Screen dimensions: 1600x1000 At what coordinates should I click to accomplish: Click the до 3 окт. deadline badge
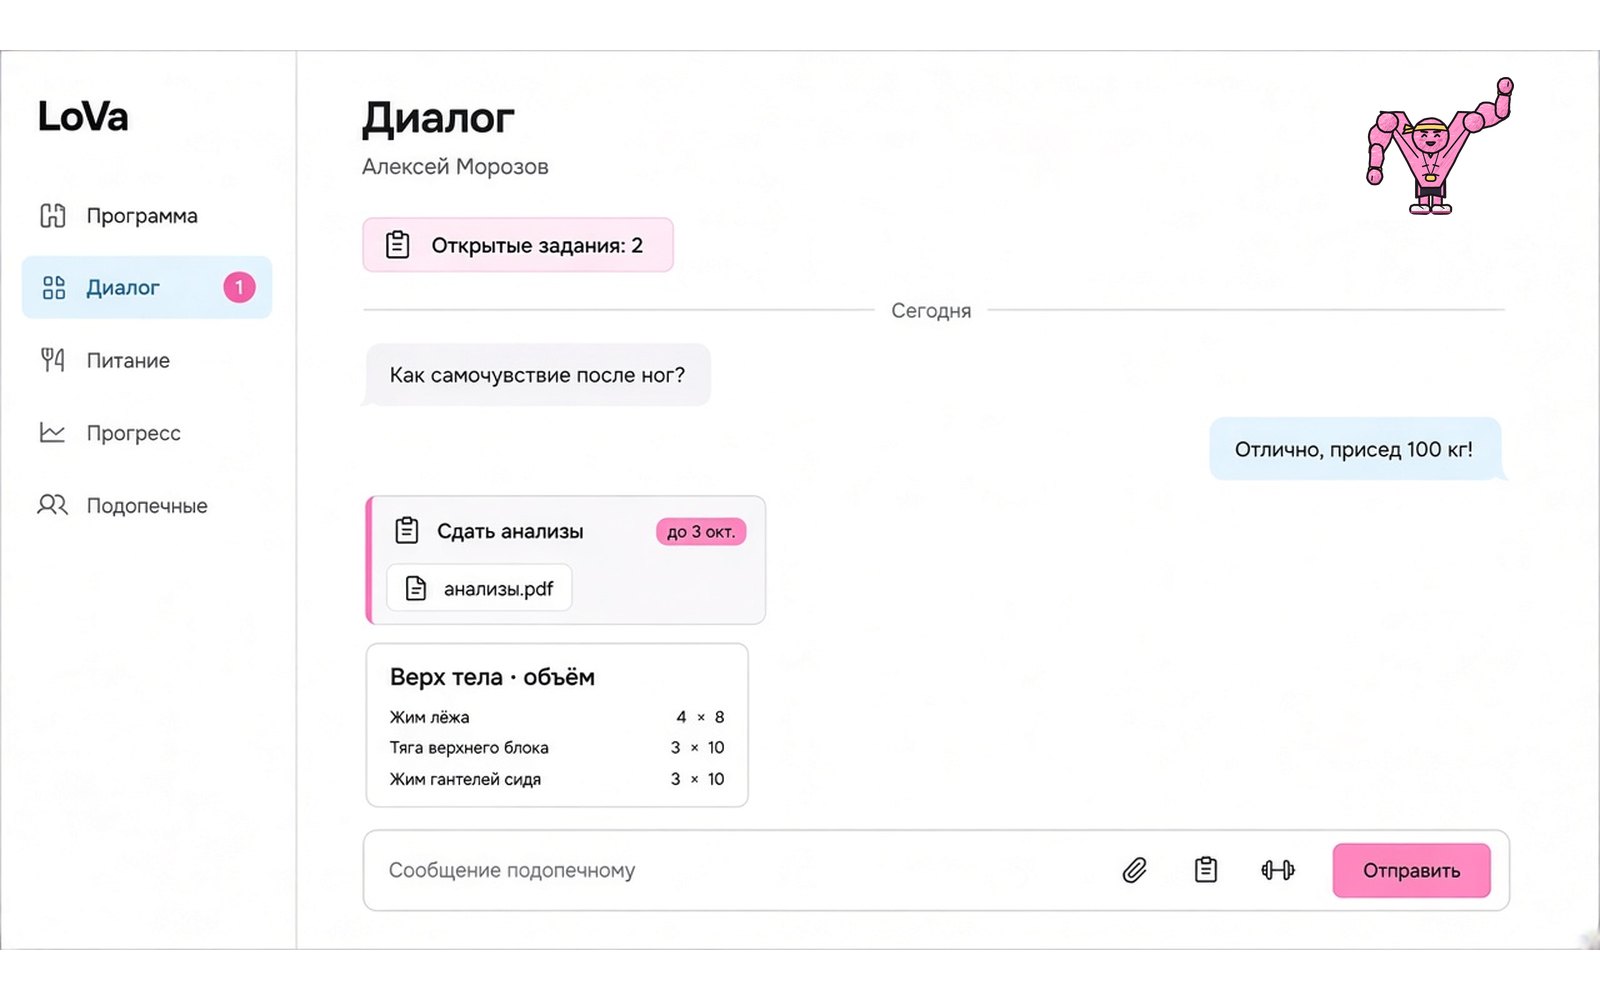(701, 532)
